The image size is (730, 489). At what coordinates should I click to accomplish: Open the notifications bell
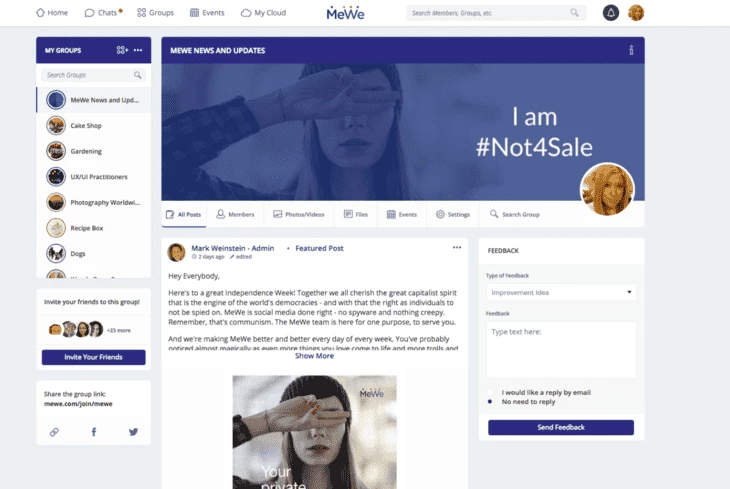coord(611,13)
